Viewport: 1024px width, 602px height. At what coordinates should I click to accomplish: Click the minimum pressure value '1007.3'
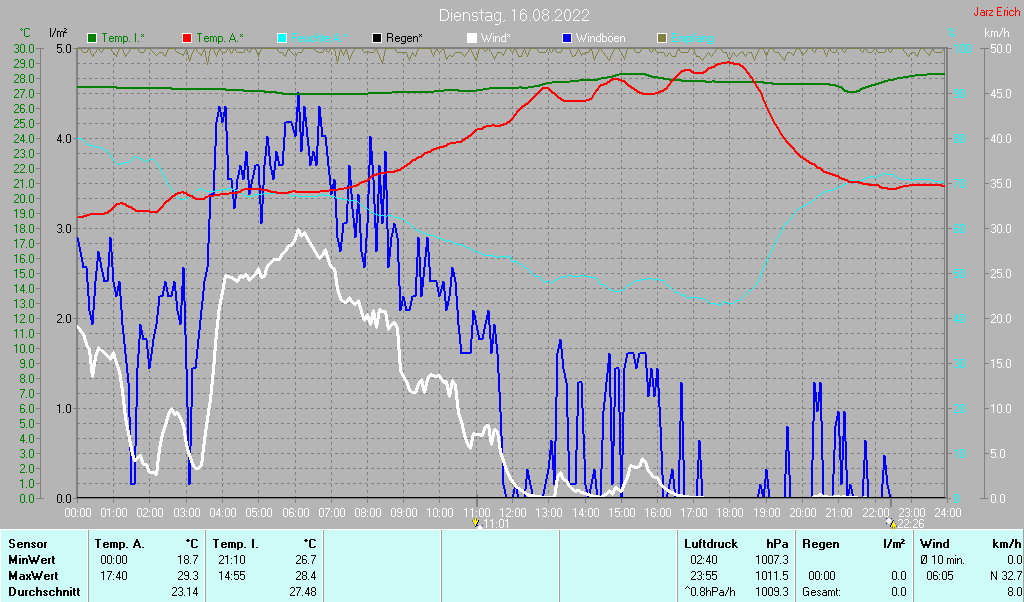(772, 560)
